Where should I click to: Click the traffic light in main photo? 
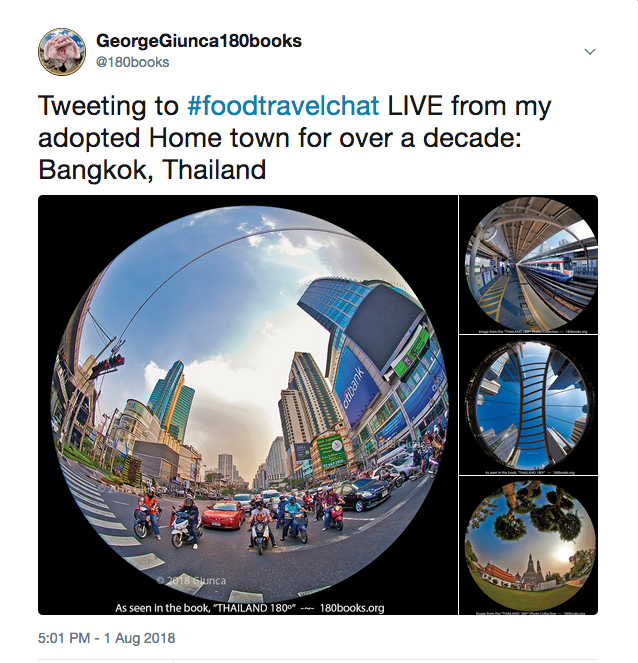[x=108, y=364]
